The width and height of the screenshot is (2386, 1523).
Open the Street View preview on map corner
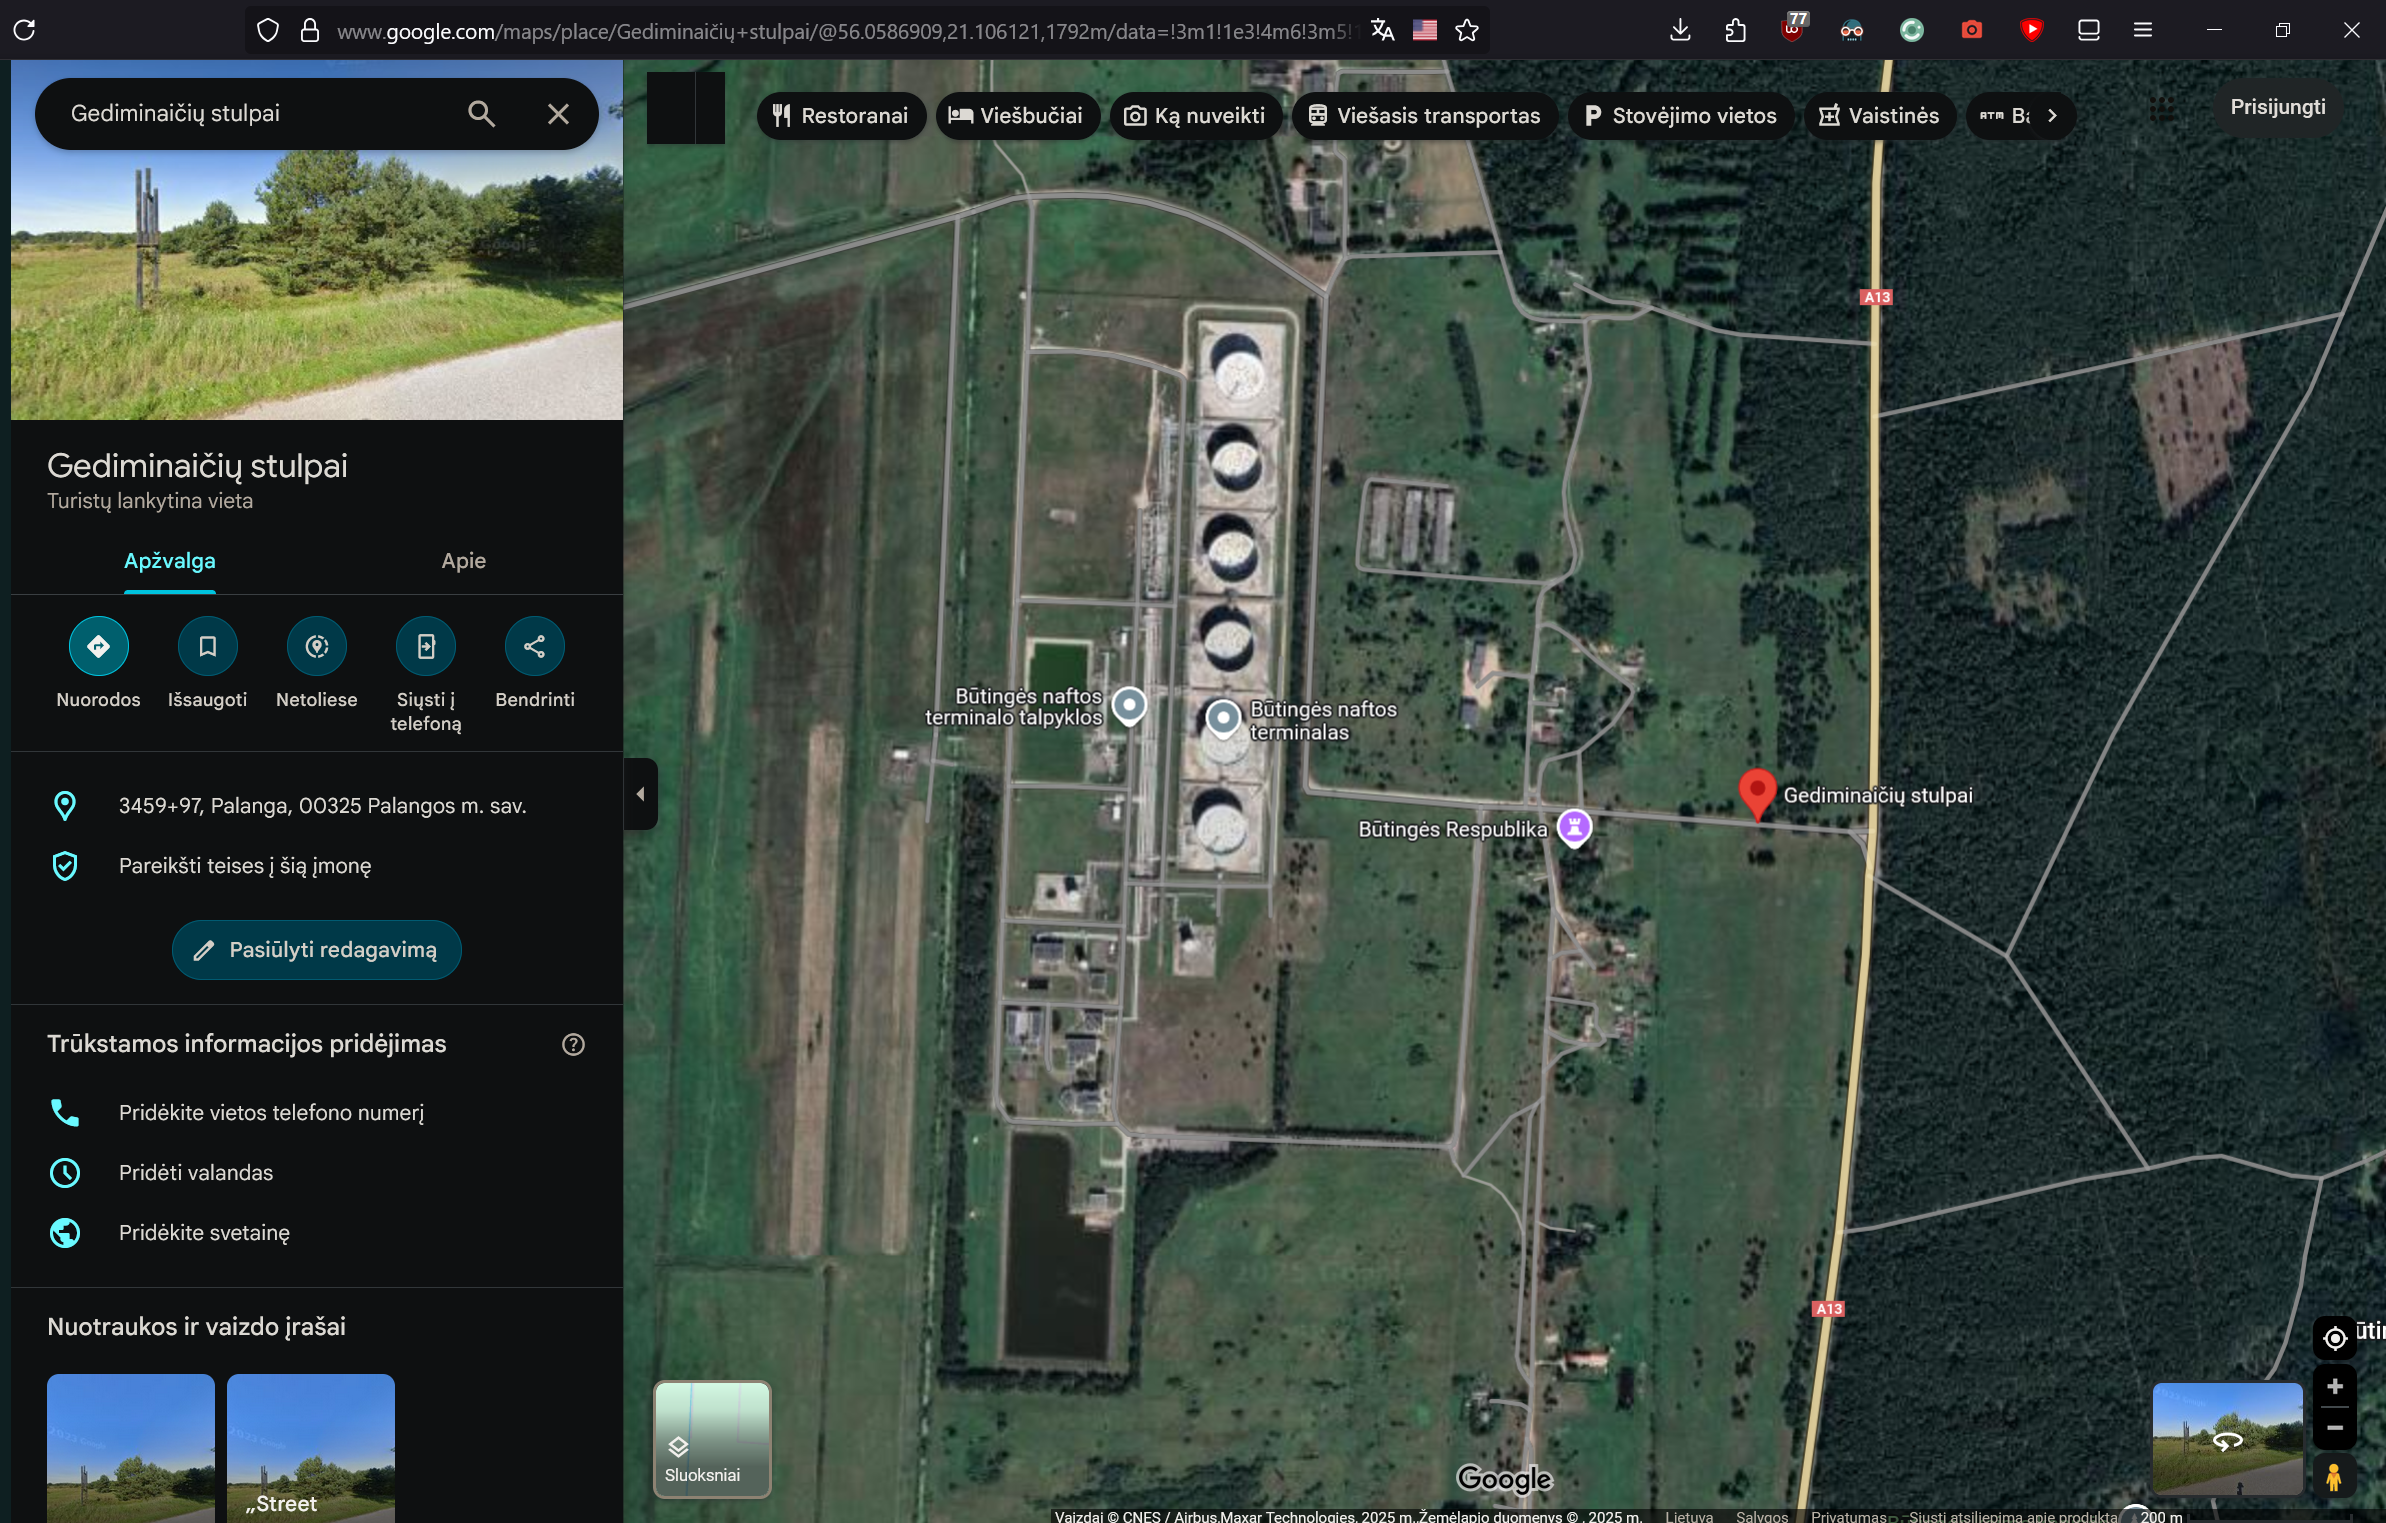pos(2227,1439)
